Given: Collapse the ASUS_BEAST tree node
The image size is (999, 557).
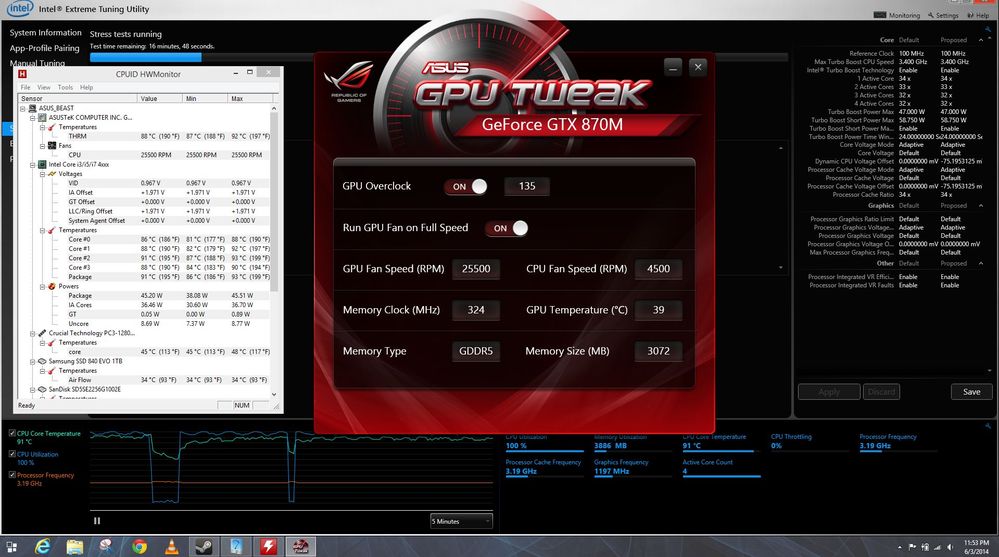Looking at the screenshot, I should click(23, 108).
